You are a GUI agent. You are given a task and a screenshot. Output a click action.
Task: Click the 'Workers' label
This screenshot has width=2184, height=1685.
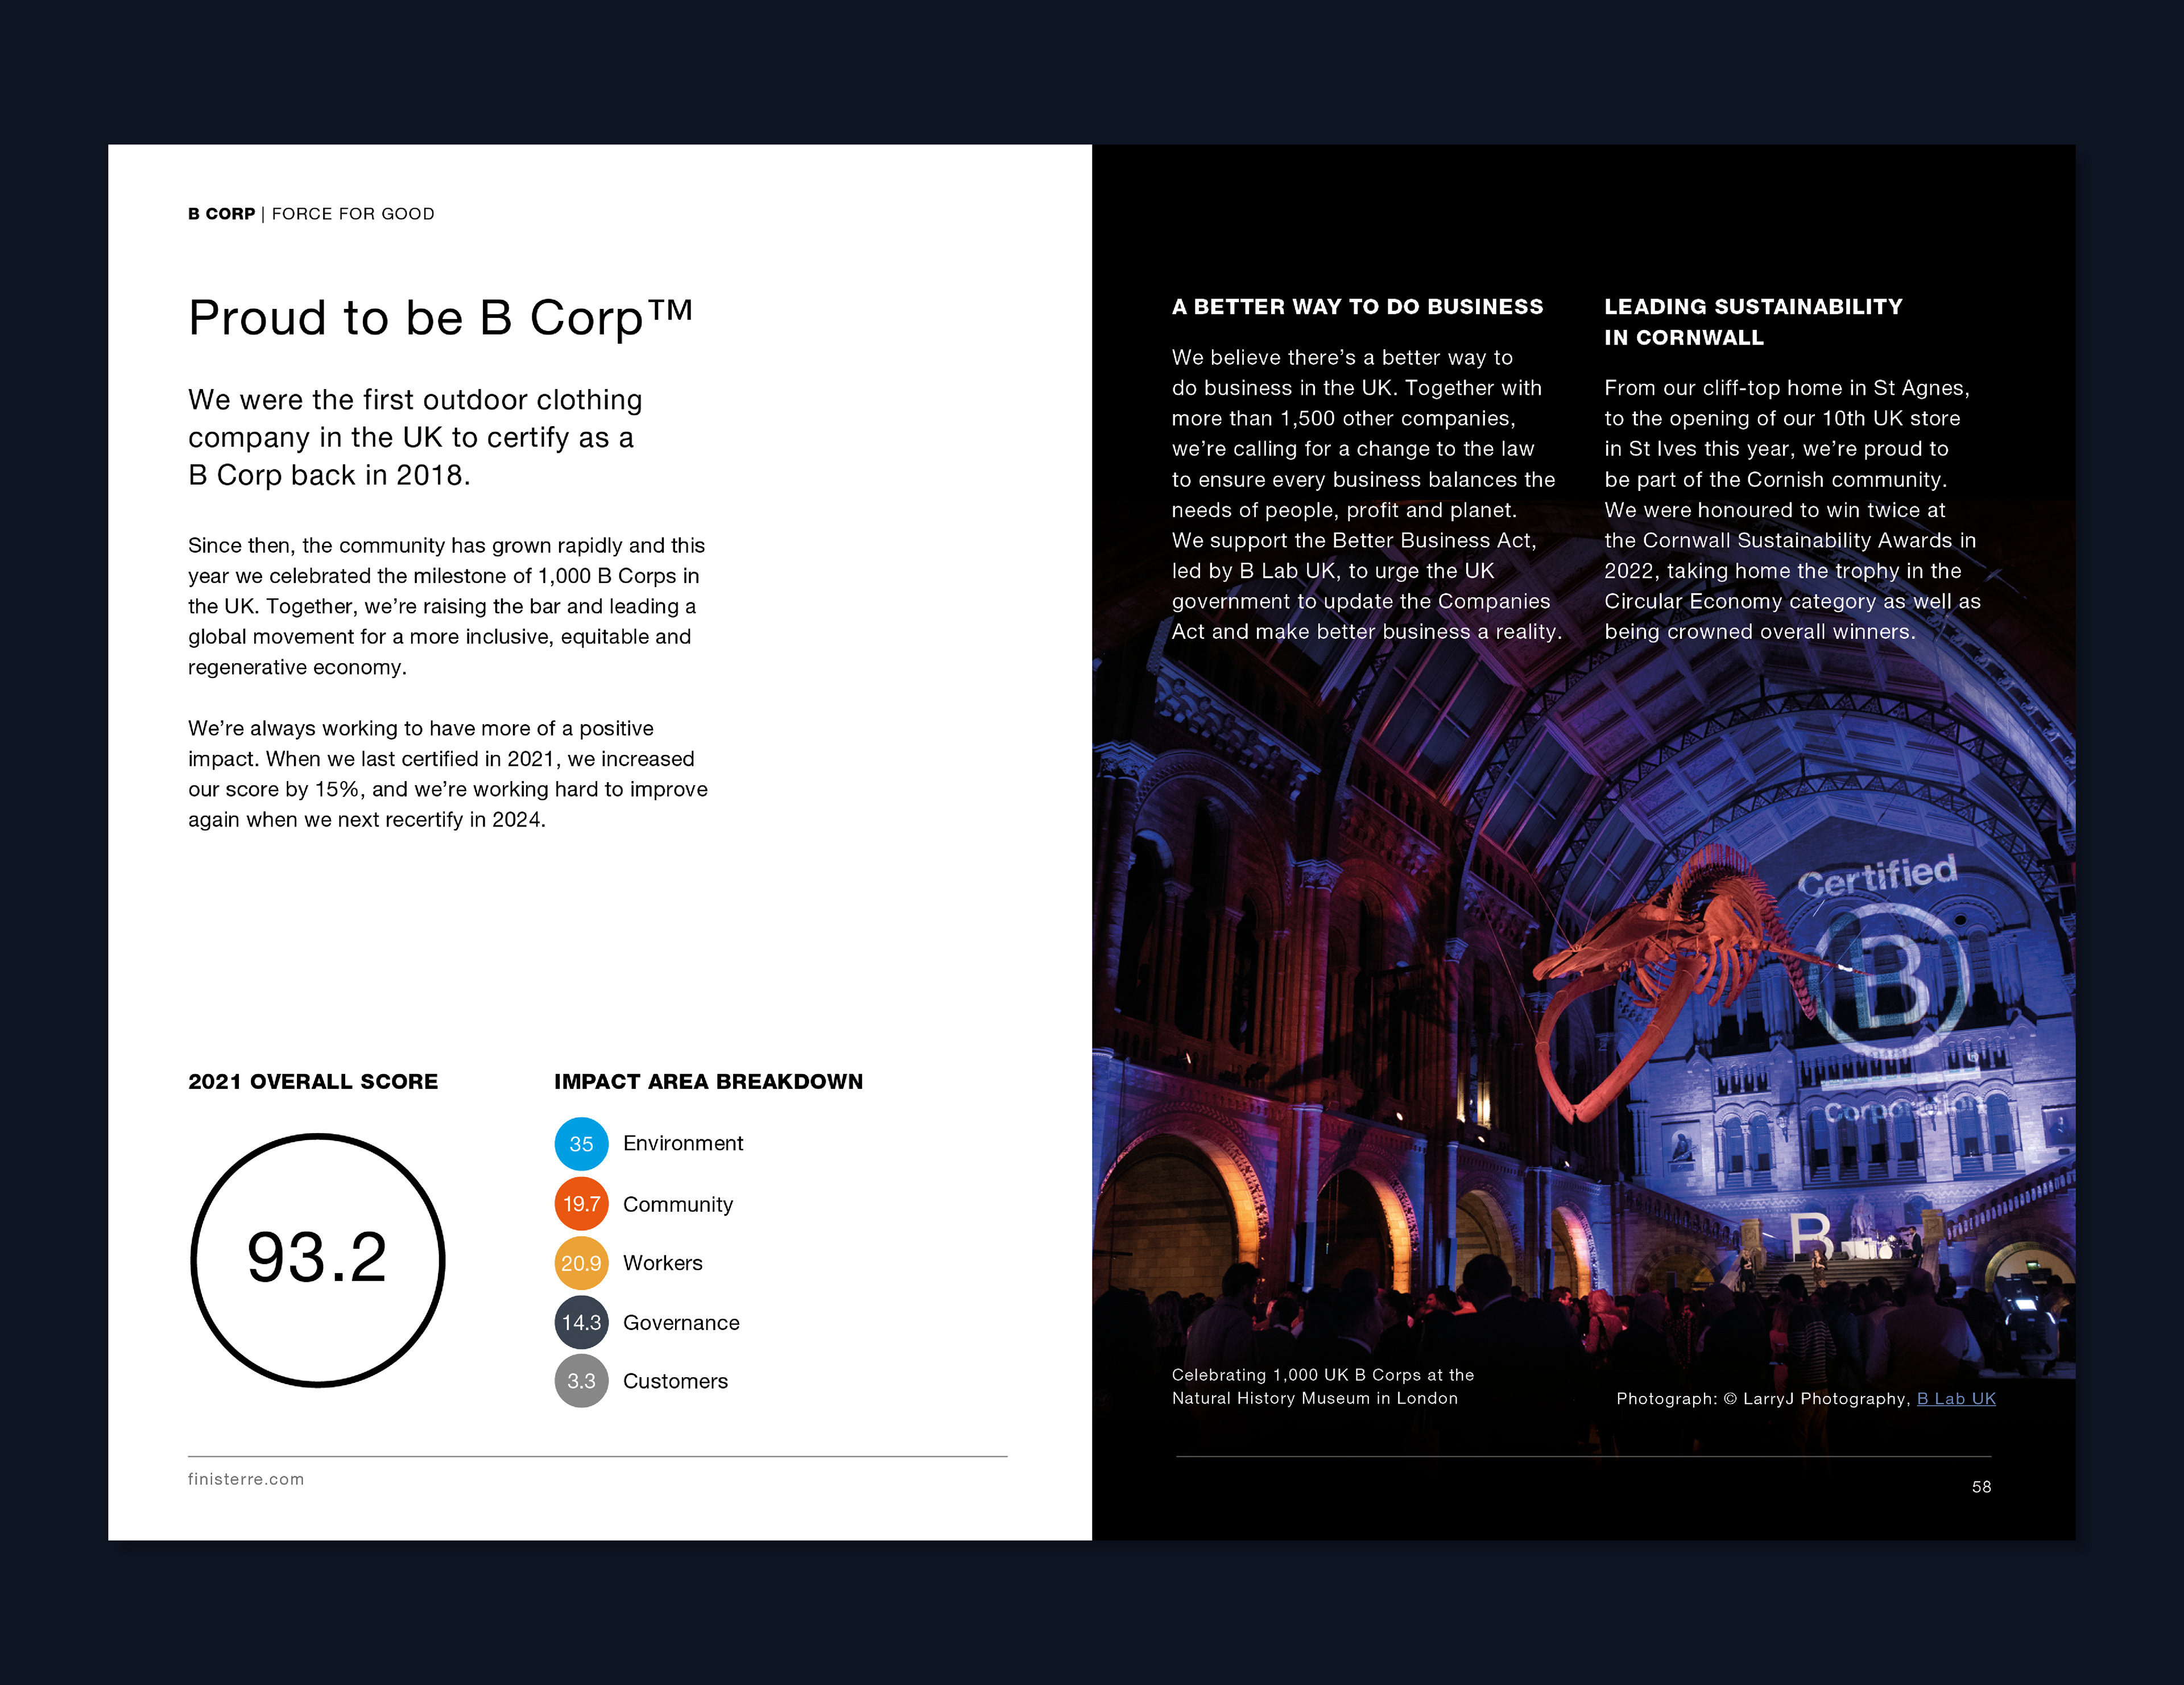[663, 1263]
